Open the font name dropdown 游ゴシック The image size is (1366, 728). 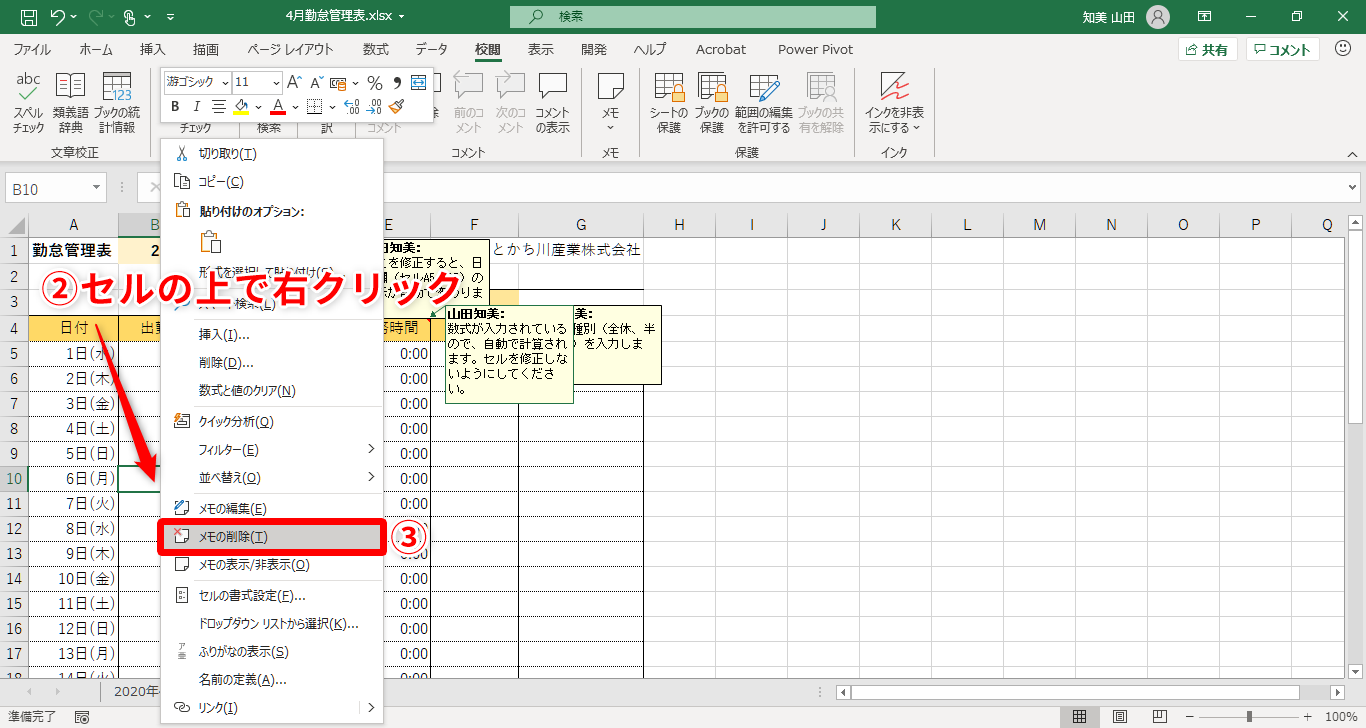point(225,82)
